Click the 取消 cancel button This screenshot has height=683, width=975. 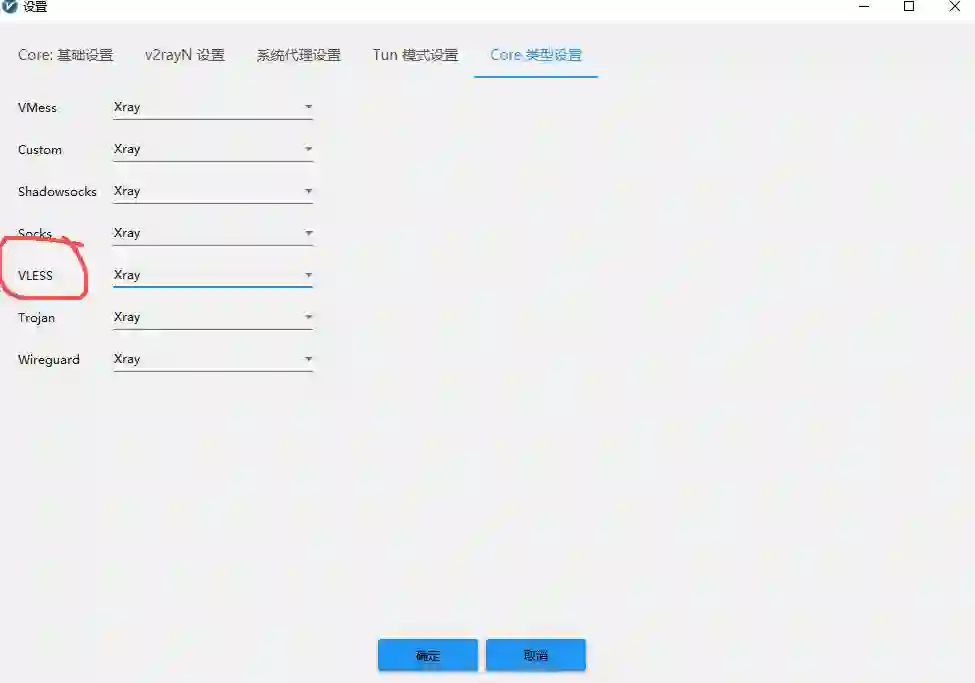coord(536,655)
